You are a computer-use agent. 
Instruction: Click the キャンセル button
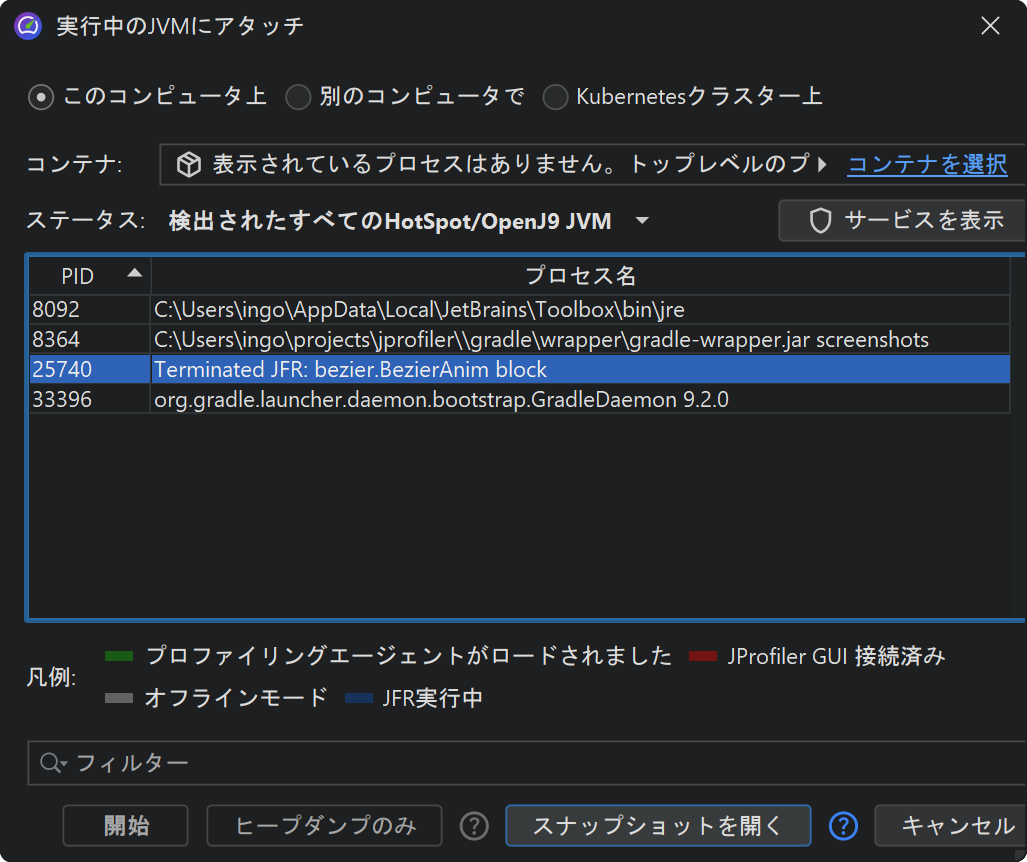(x=951, y=825)
